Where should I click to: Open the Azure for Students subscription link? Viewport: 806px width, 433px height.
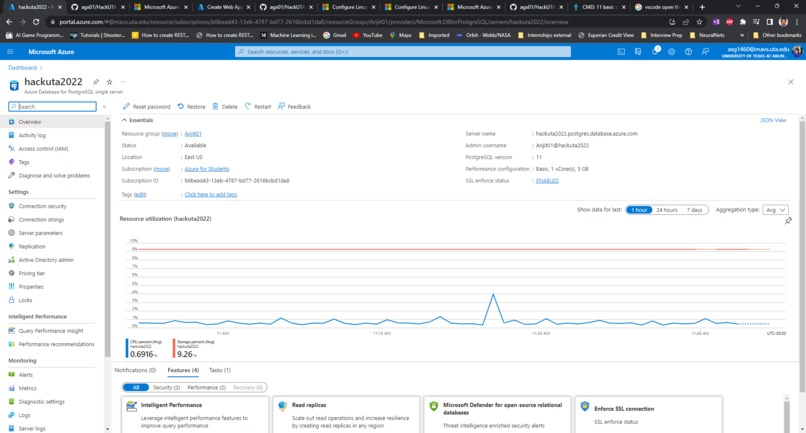pos(207,169)
